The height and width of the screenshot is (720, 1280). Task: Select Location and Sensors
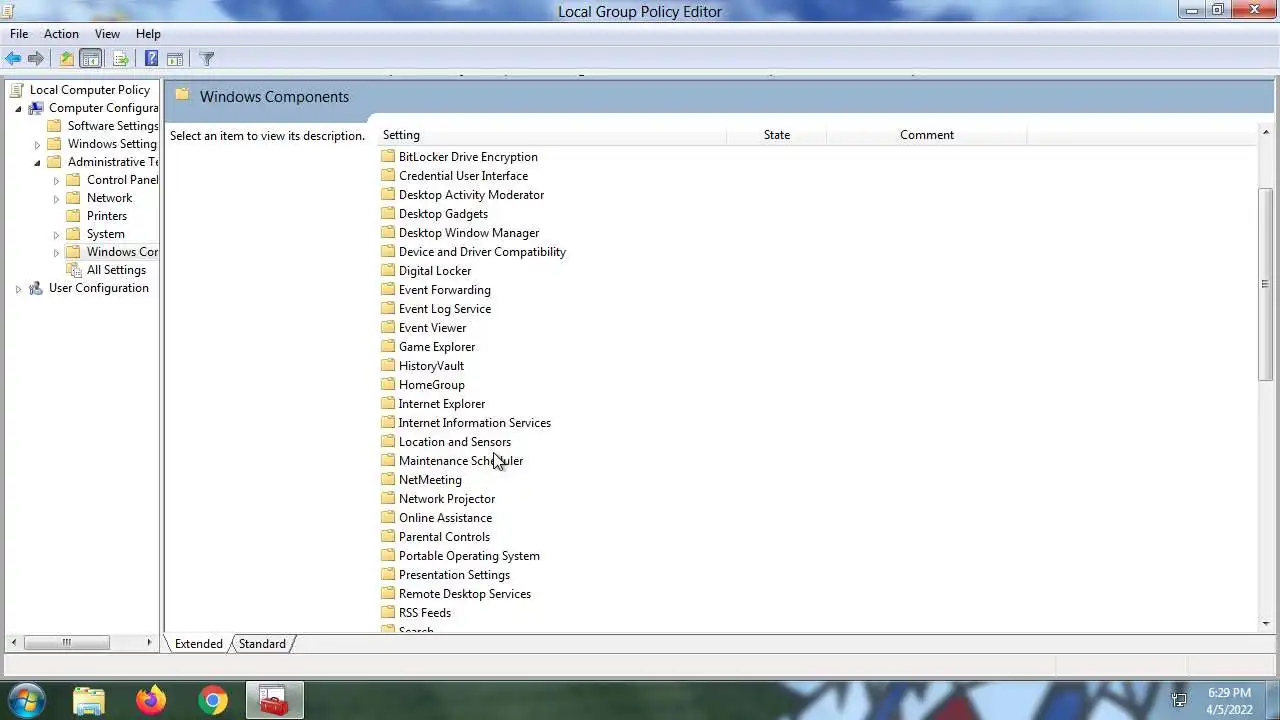(x=455, y=442)
